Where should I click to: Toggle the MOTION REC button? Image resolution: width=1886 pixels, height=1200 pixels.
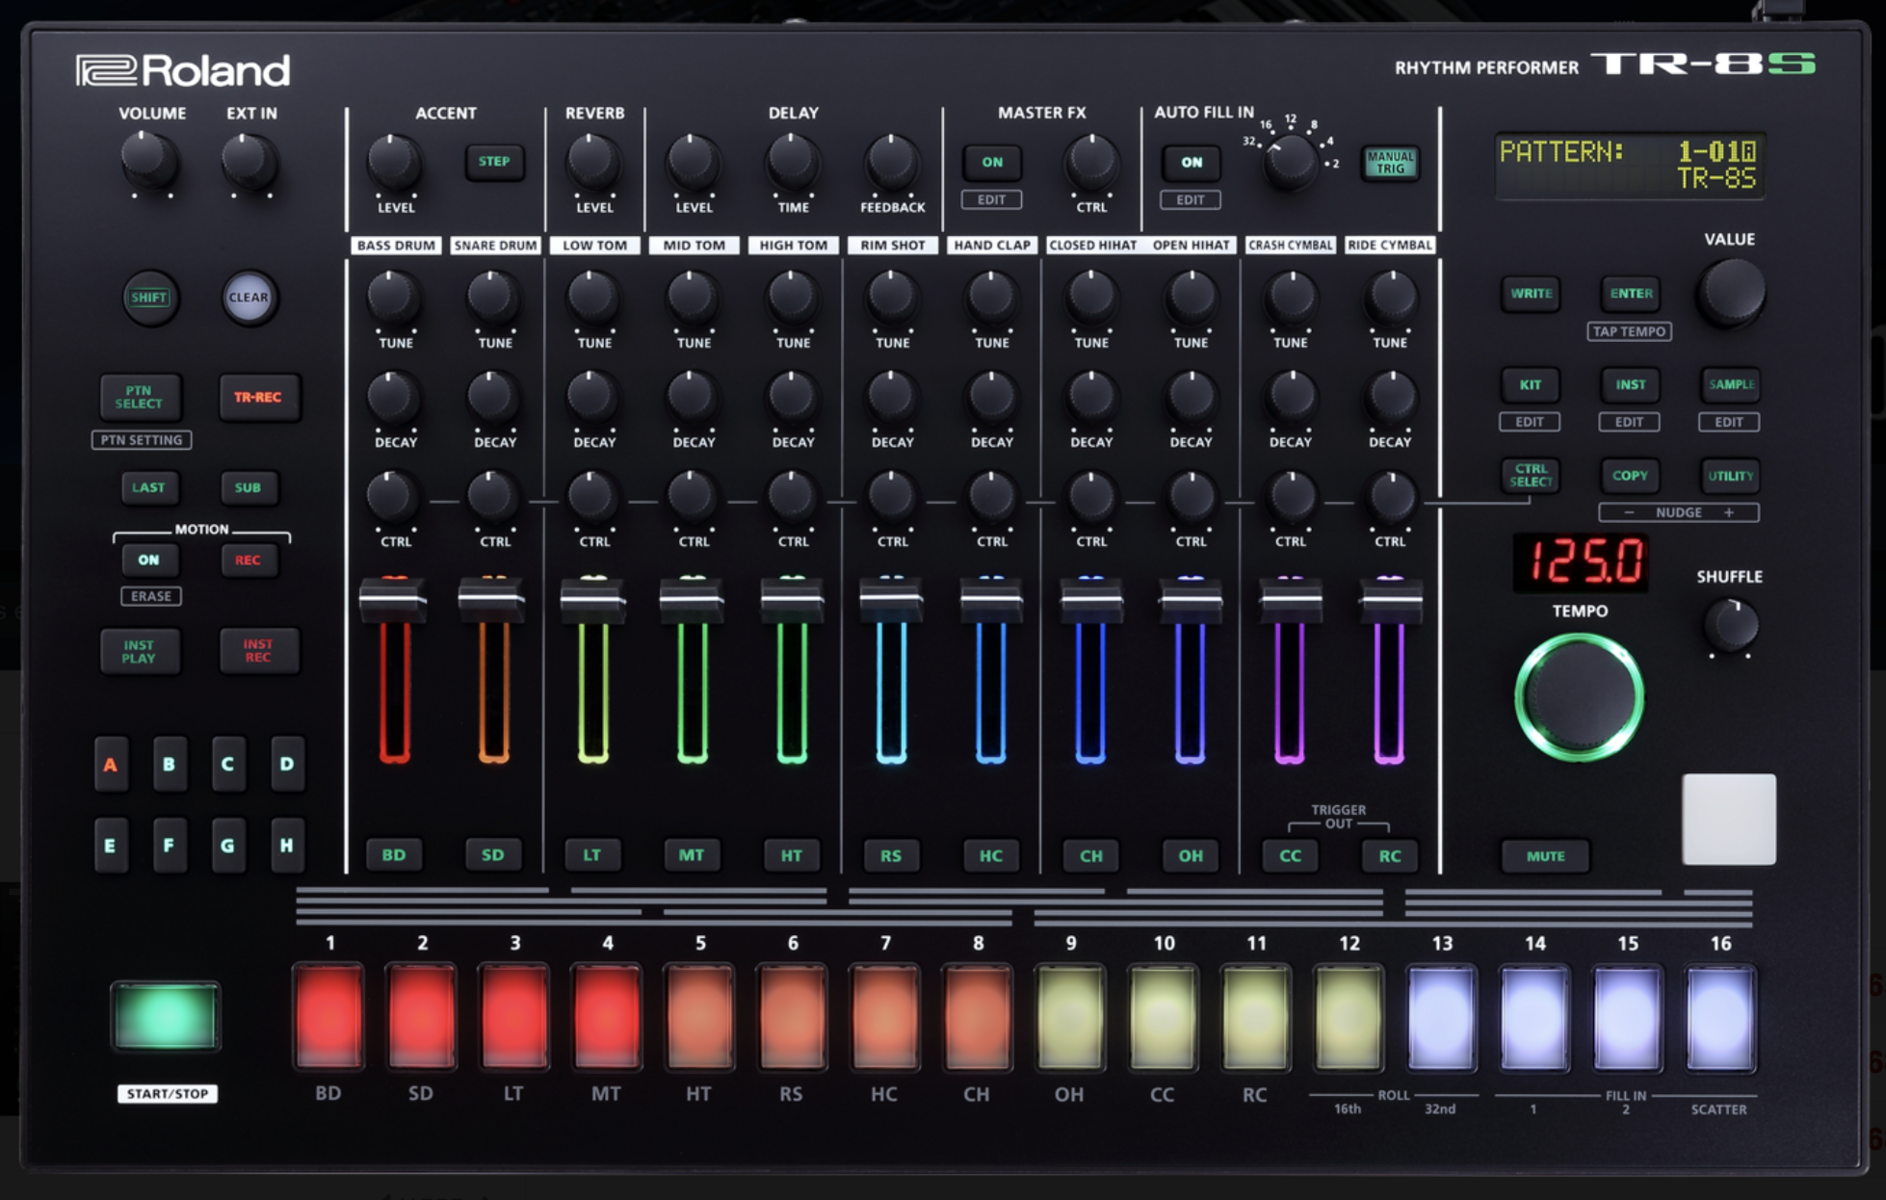point(248,560)
